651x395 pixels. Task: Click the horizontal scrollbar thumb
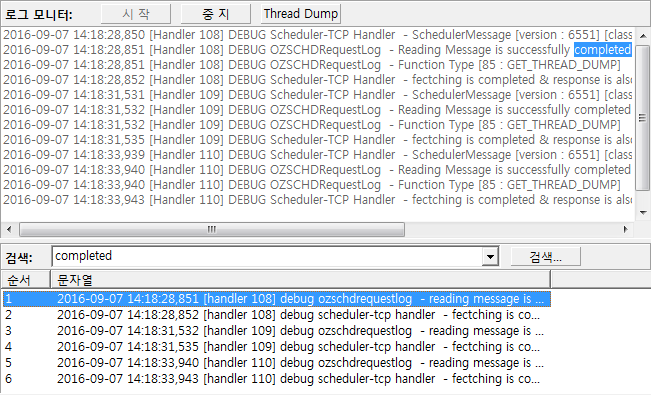pos(212,229)
